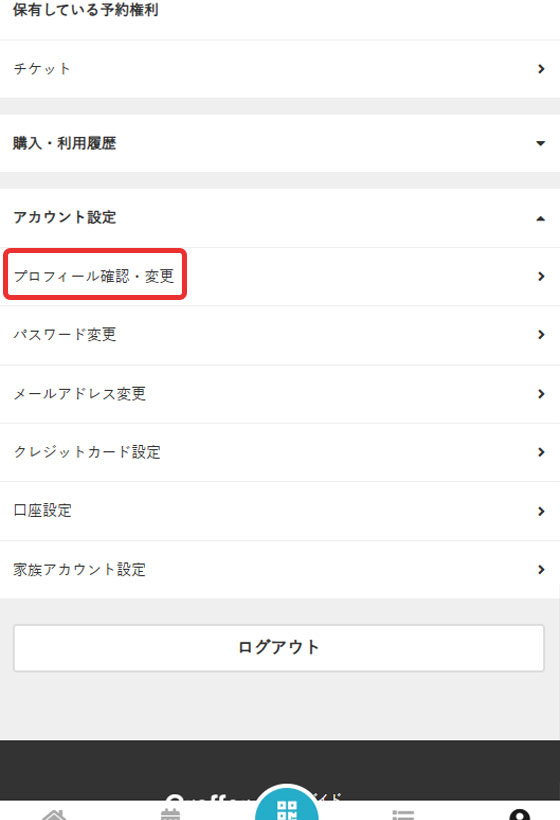Tap the blue QR code button

pyautogui.click(x=287, y=804)
